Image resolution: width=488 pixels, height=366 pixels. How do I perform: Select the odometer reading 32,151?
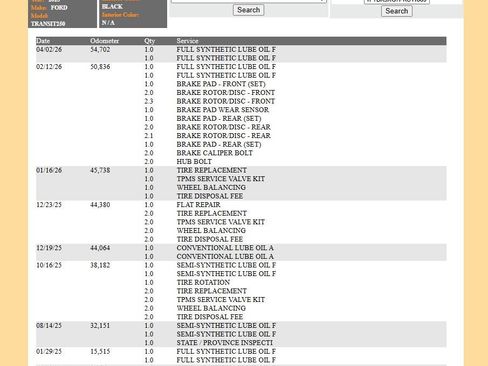100,326
